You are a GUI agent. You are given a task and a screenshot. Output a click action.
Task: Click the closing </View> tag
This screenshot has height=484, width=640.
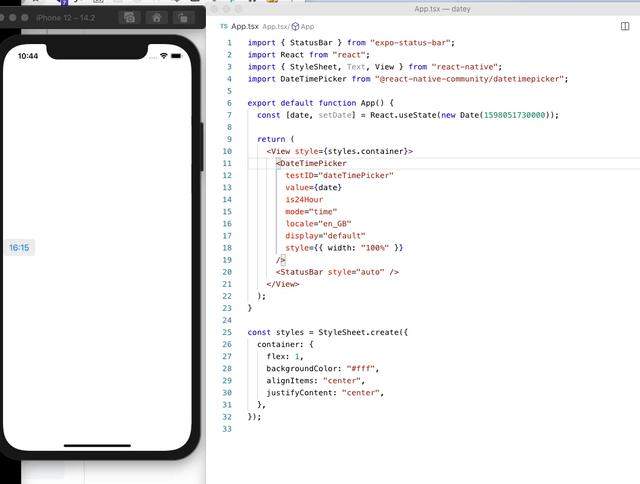283,284
